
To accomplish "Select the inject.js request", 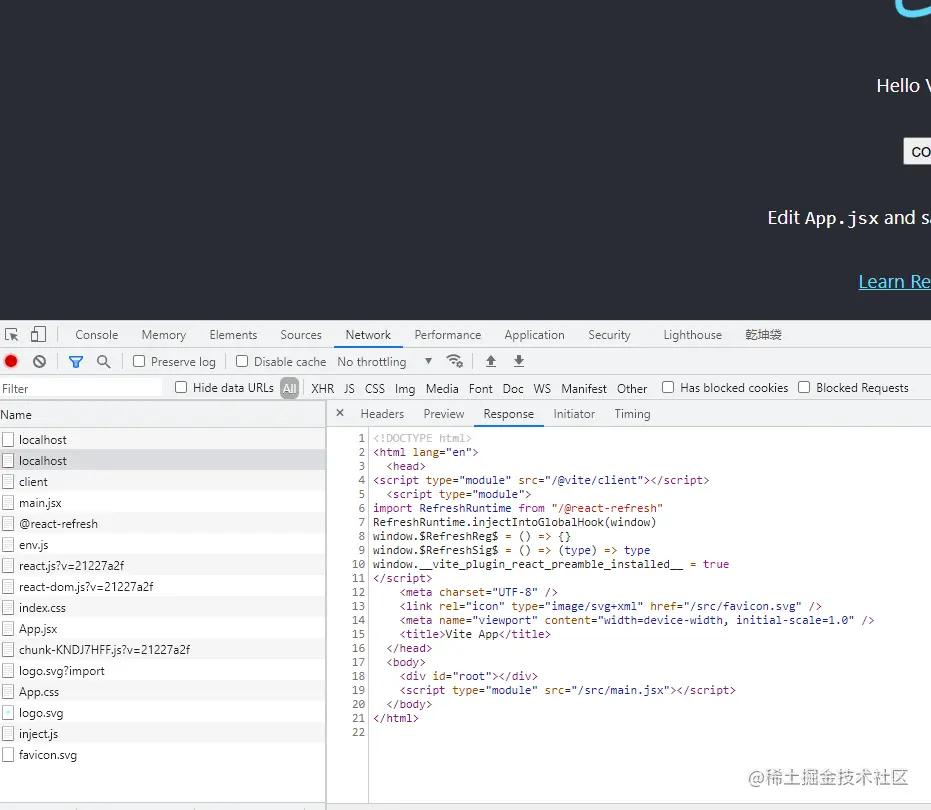I will point(163,734).
